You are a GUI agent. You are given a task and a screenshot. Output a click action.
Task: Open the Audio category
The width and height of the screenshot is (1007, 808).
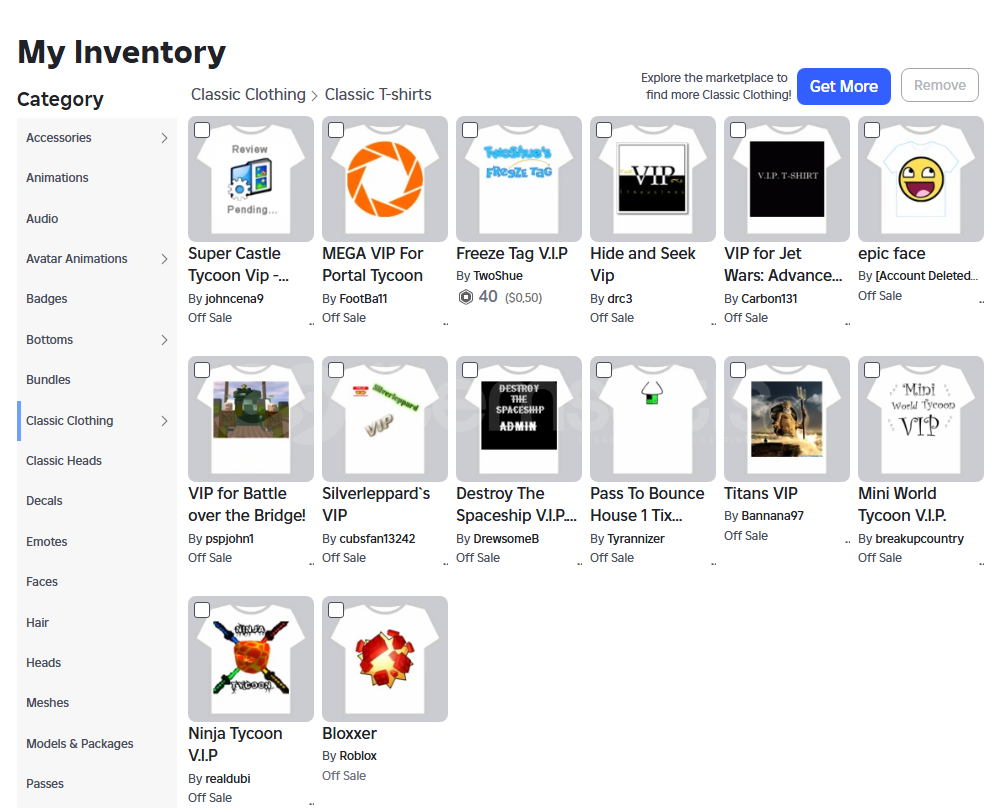click(97, 218)
